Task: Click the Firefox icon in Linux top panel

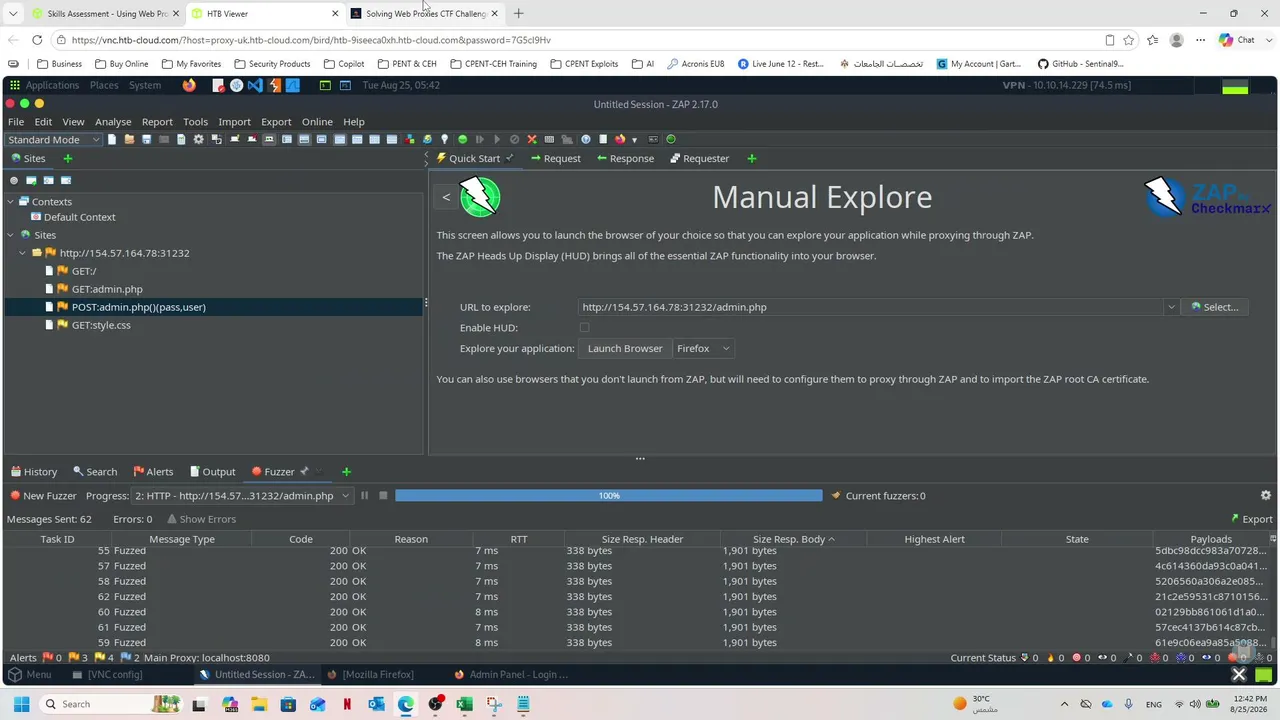Action: (190, 85)
